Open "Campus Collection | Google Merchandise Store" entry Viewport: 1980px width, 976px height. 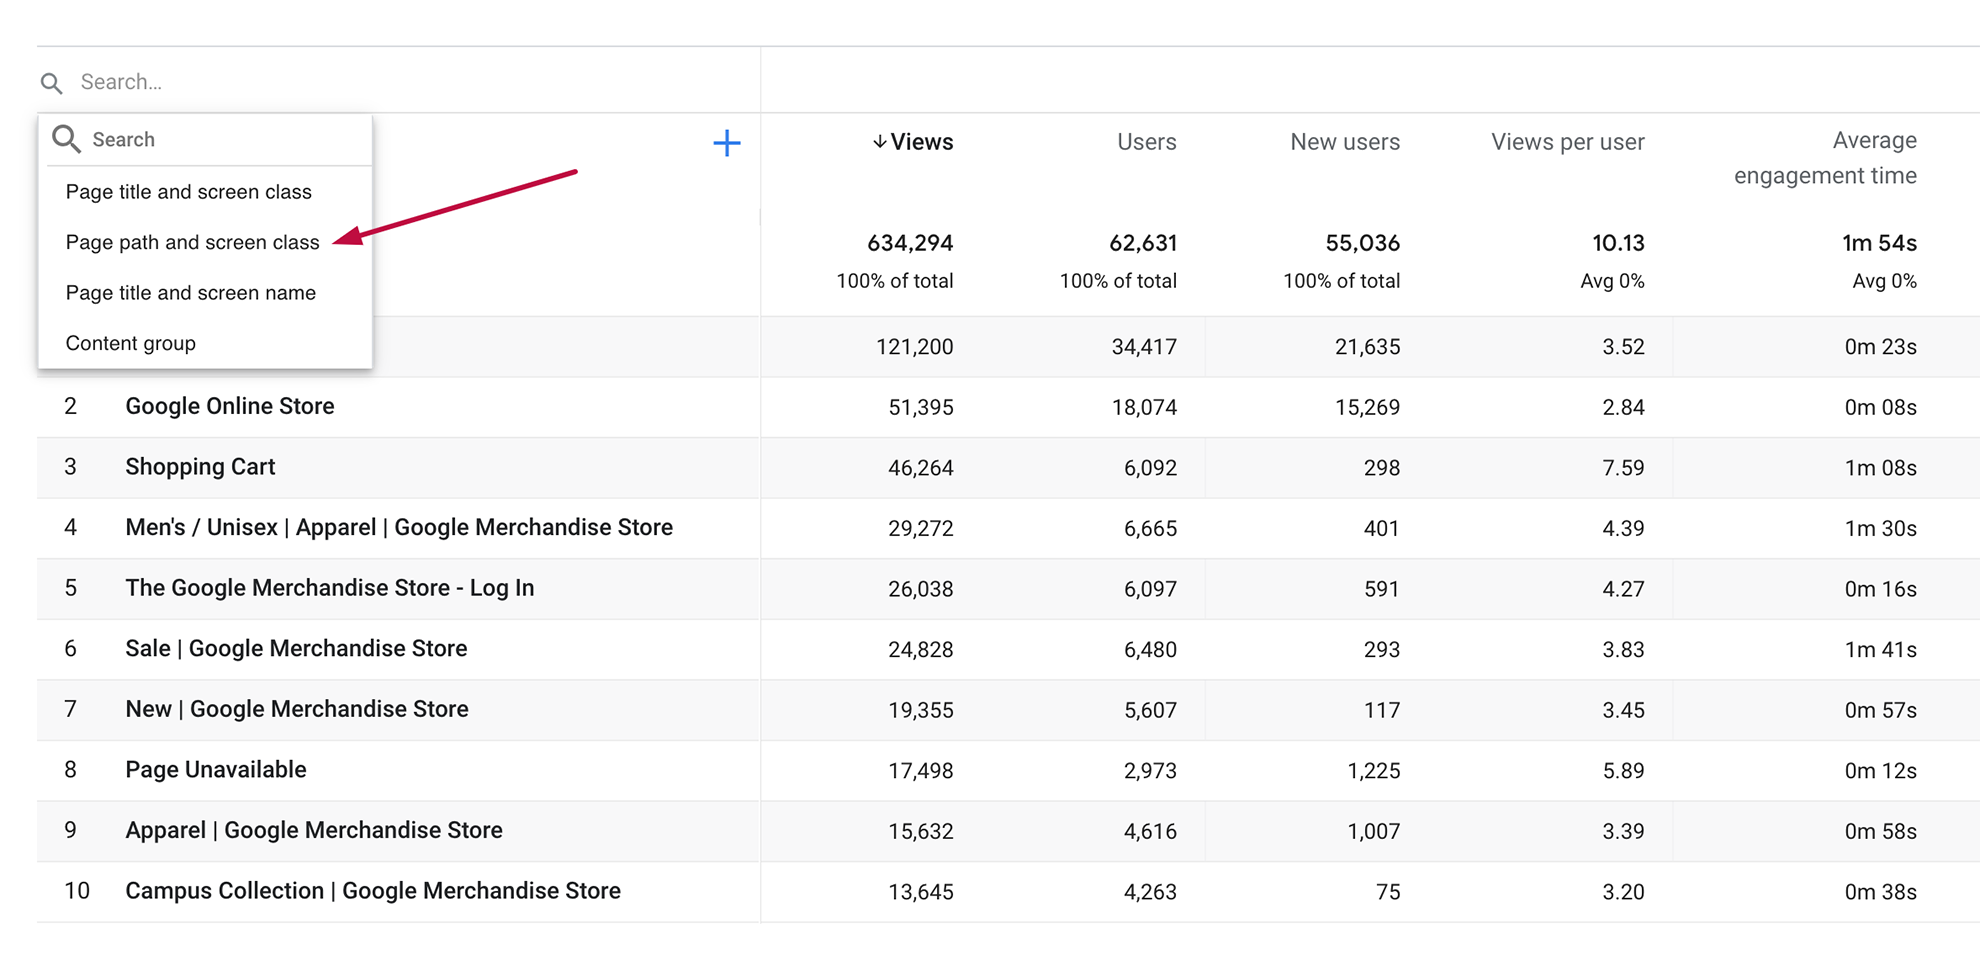(x=372, y=891)
